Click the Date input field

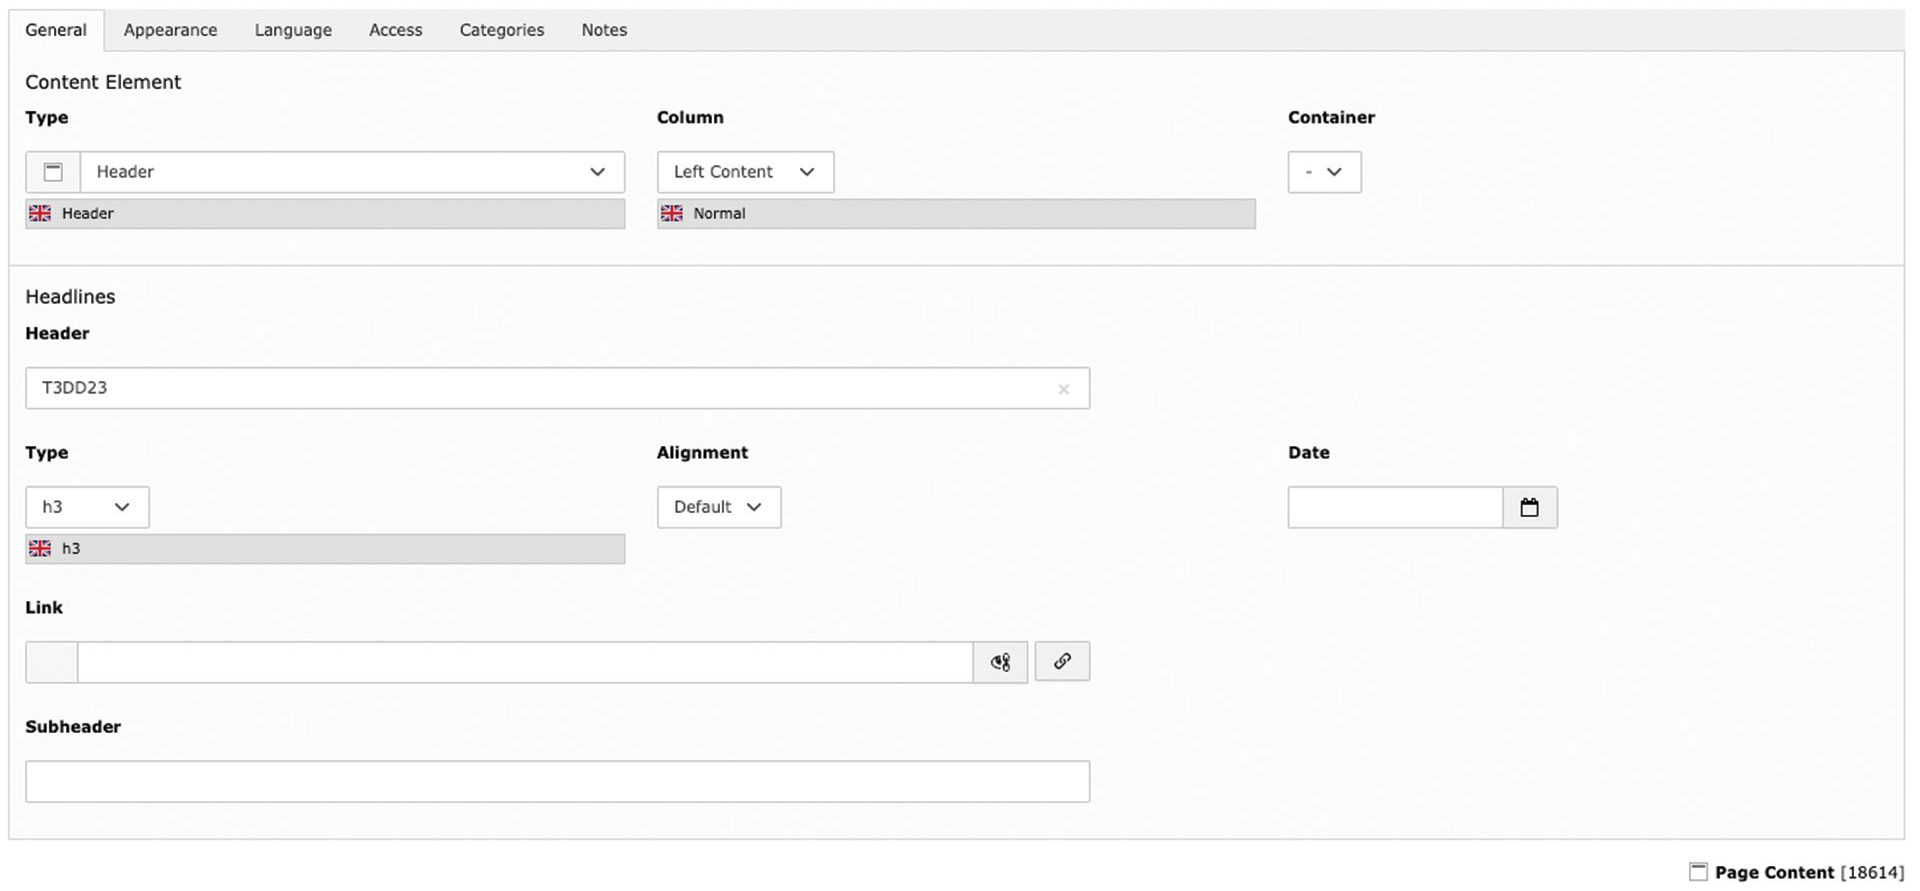[1395, 507]
